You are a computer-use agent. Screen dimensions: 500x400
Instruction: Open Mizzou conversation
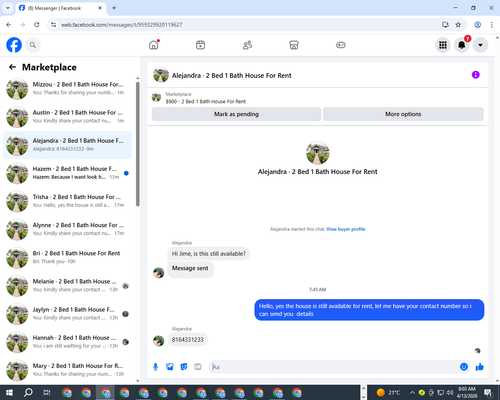[67, 89]
